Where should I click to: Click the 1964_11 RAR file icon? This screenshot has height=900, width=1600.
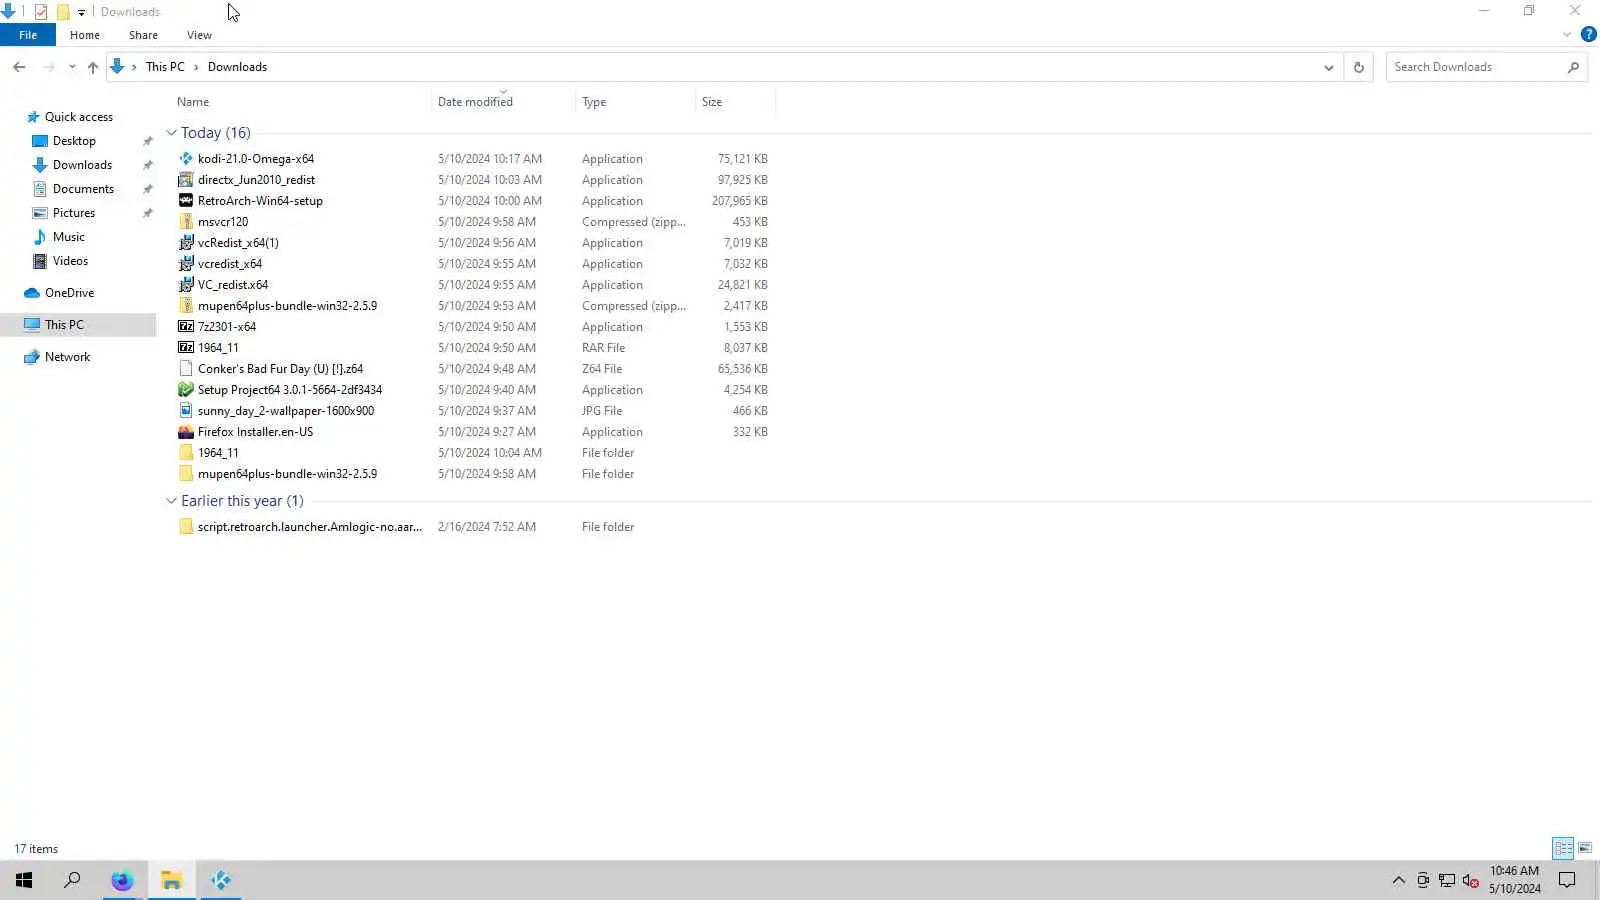(x=186, y=348)
